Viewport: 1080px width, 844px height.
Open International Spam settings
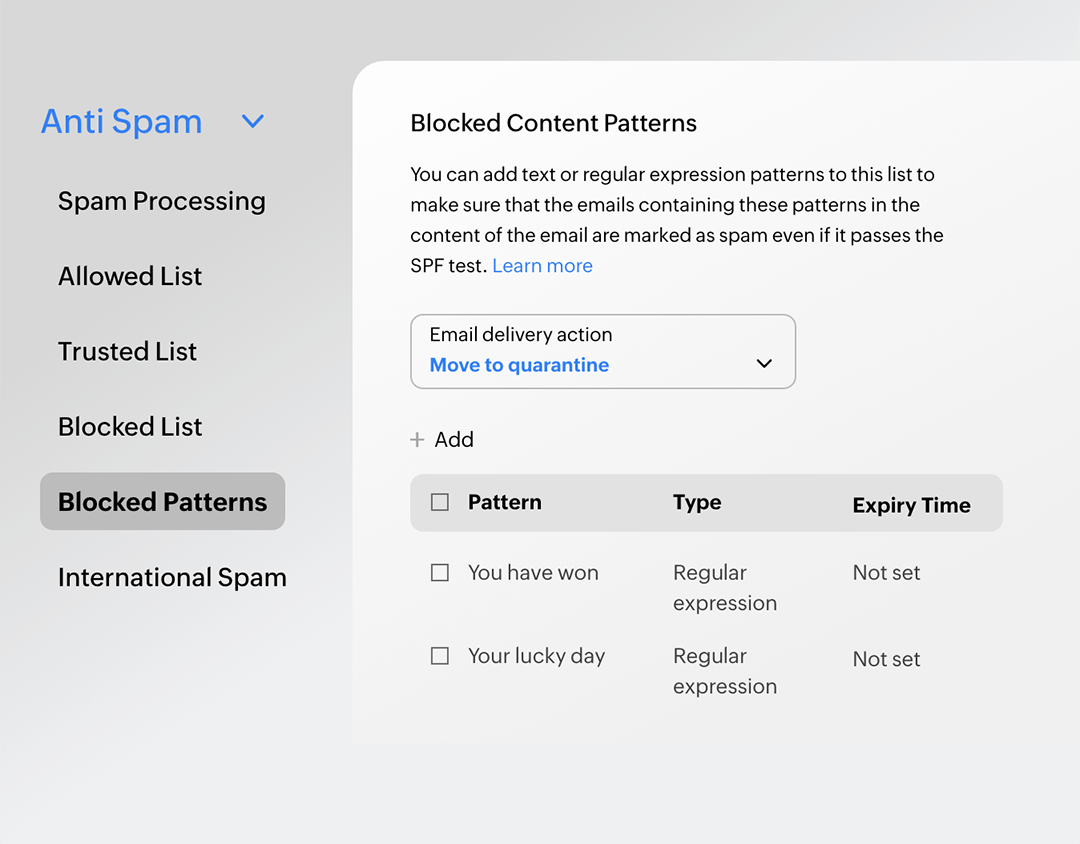[172, 577]
